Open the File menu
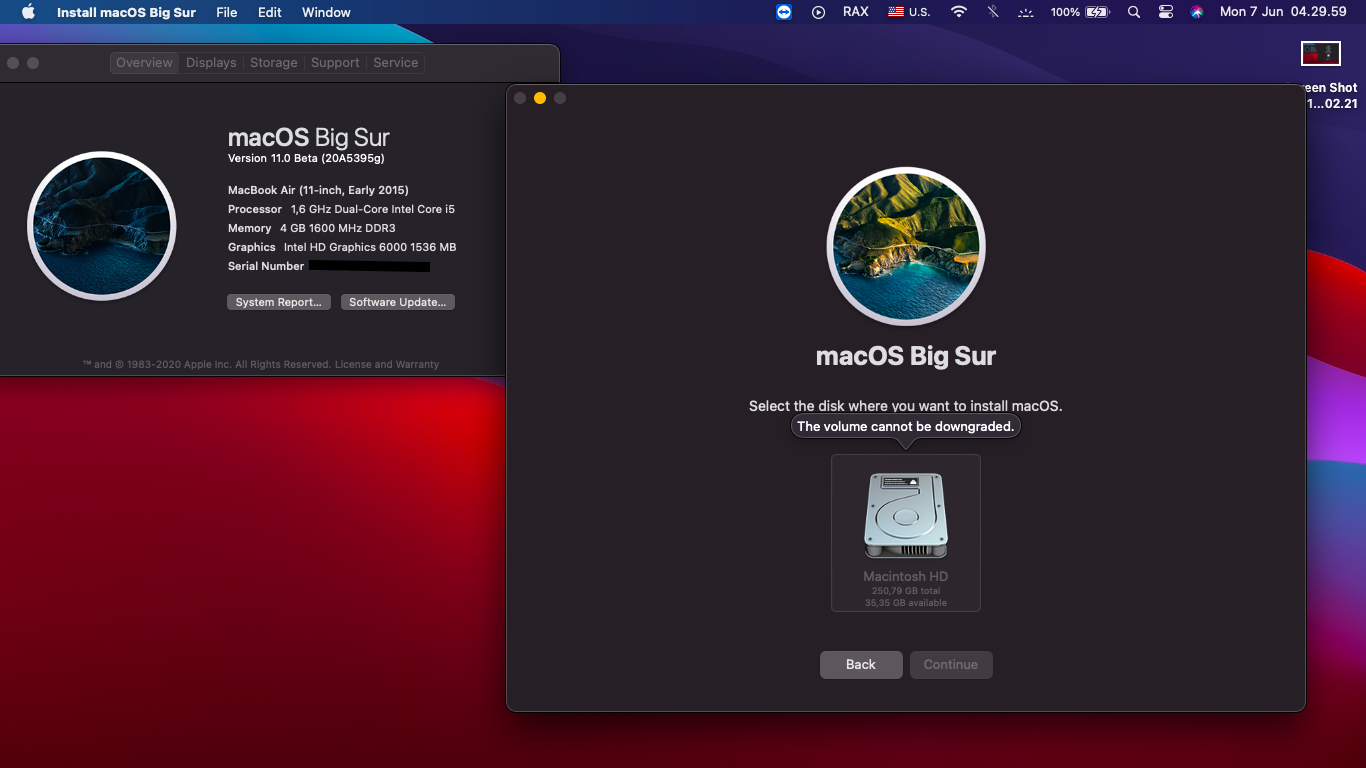 point(227,12)
